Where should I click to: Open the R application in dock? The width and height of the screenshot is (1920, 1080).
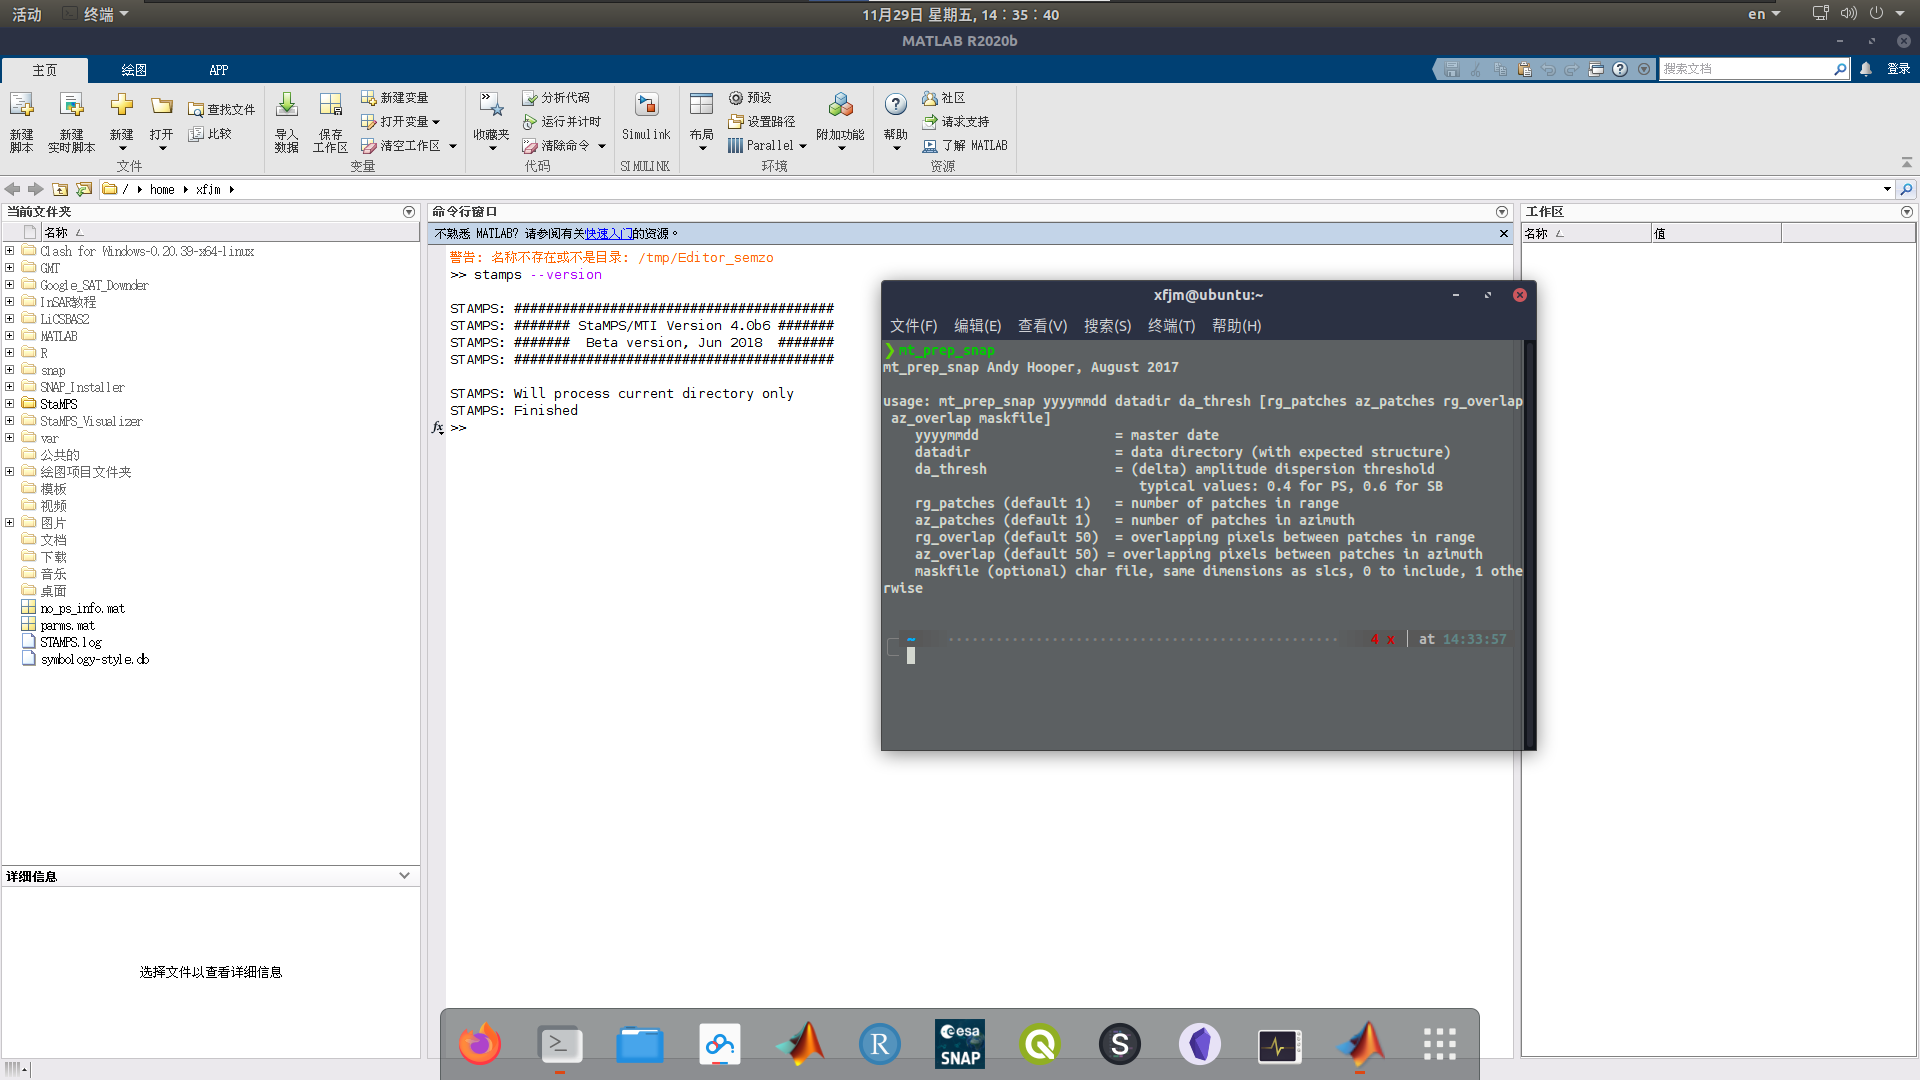(880, 1044)
